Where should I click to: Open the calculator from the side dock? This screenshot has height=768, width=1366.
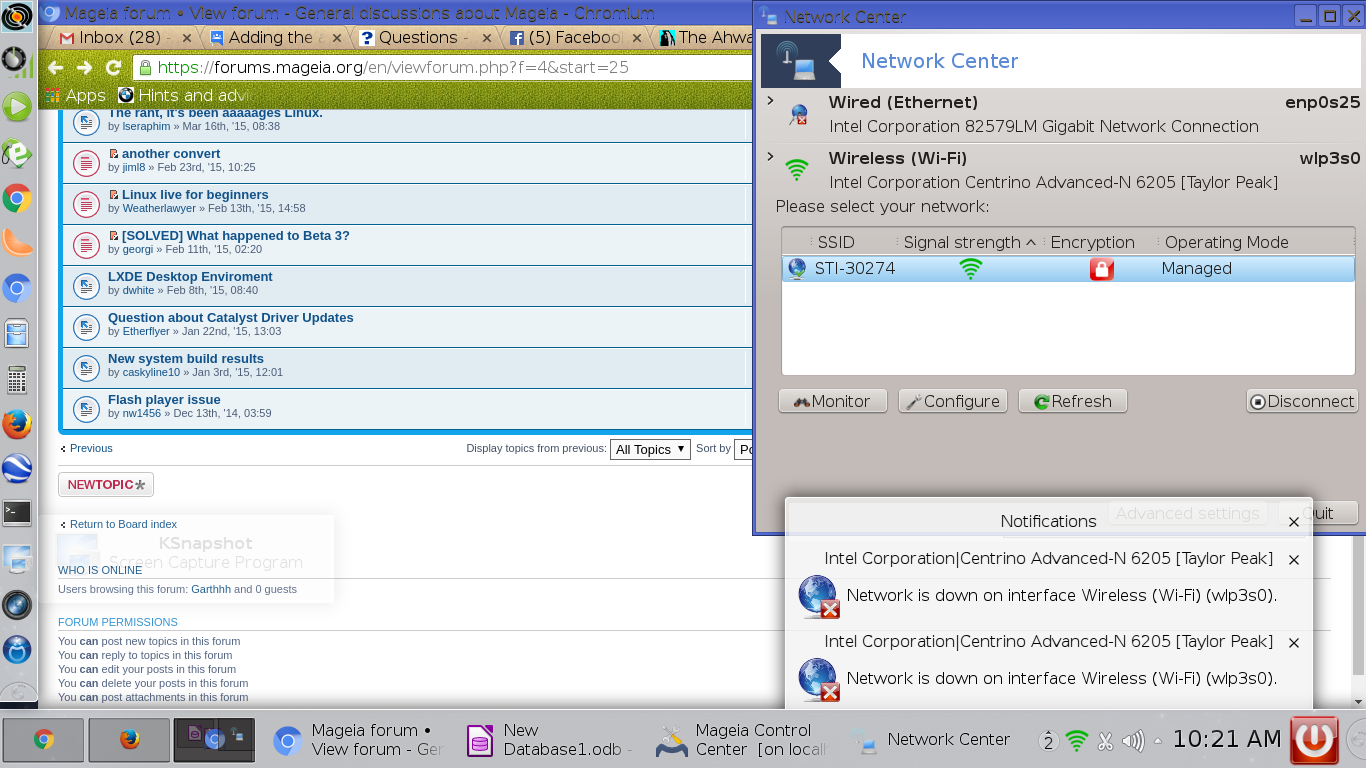click(x=16, y=380)
